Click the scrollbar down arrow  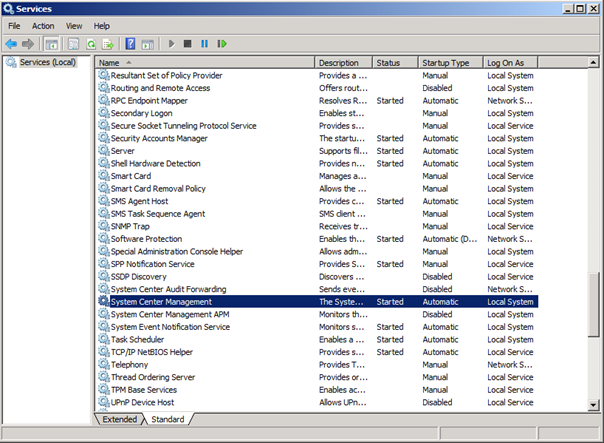[x=593, y=405]
